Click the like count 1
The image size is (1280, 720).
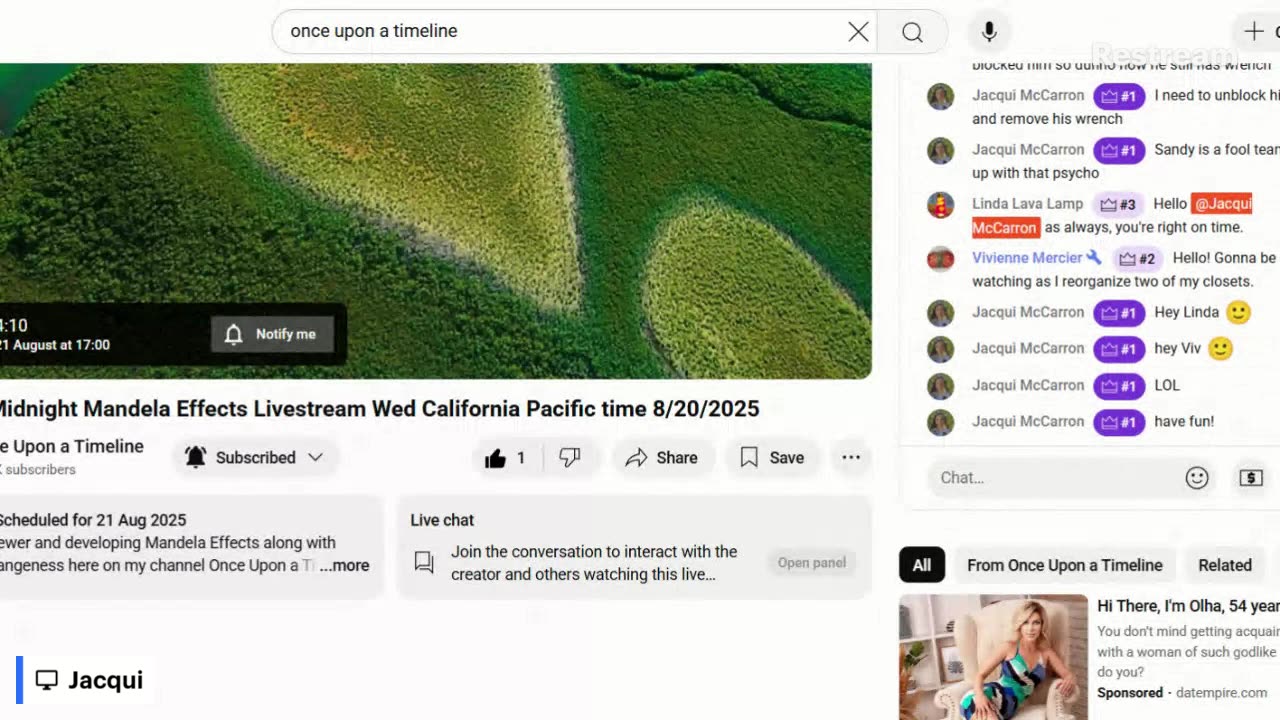[x=520, y=458]
